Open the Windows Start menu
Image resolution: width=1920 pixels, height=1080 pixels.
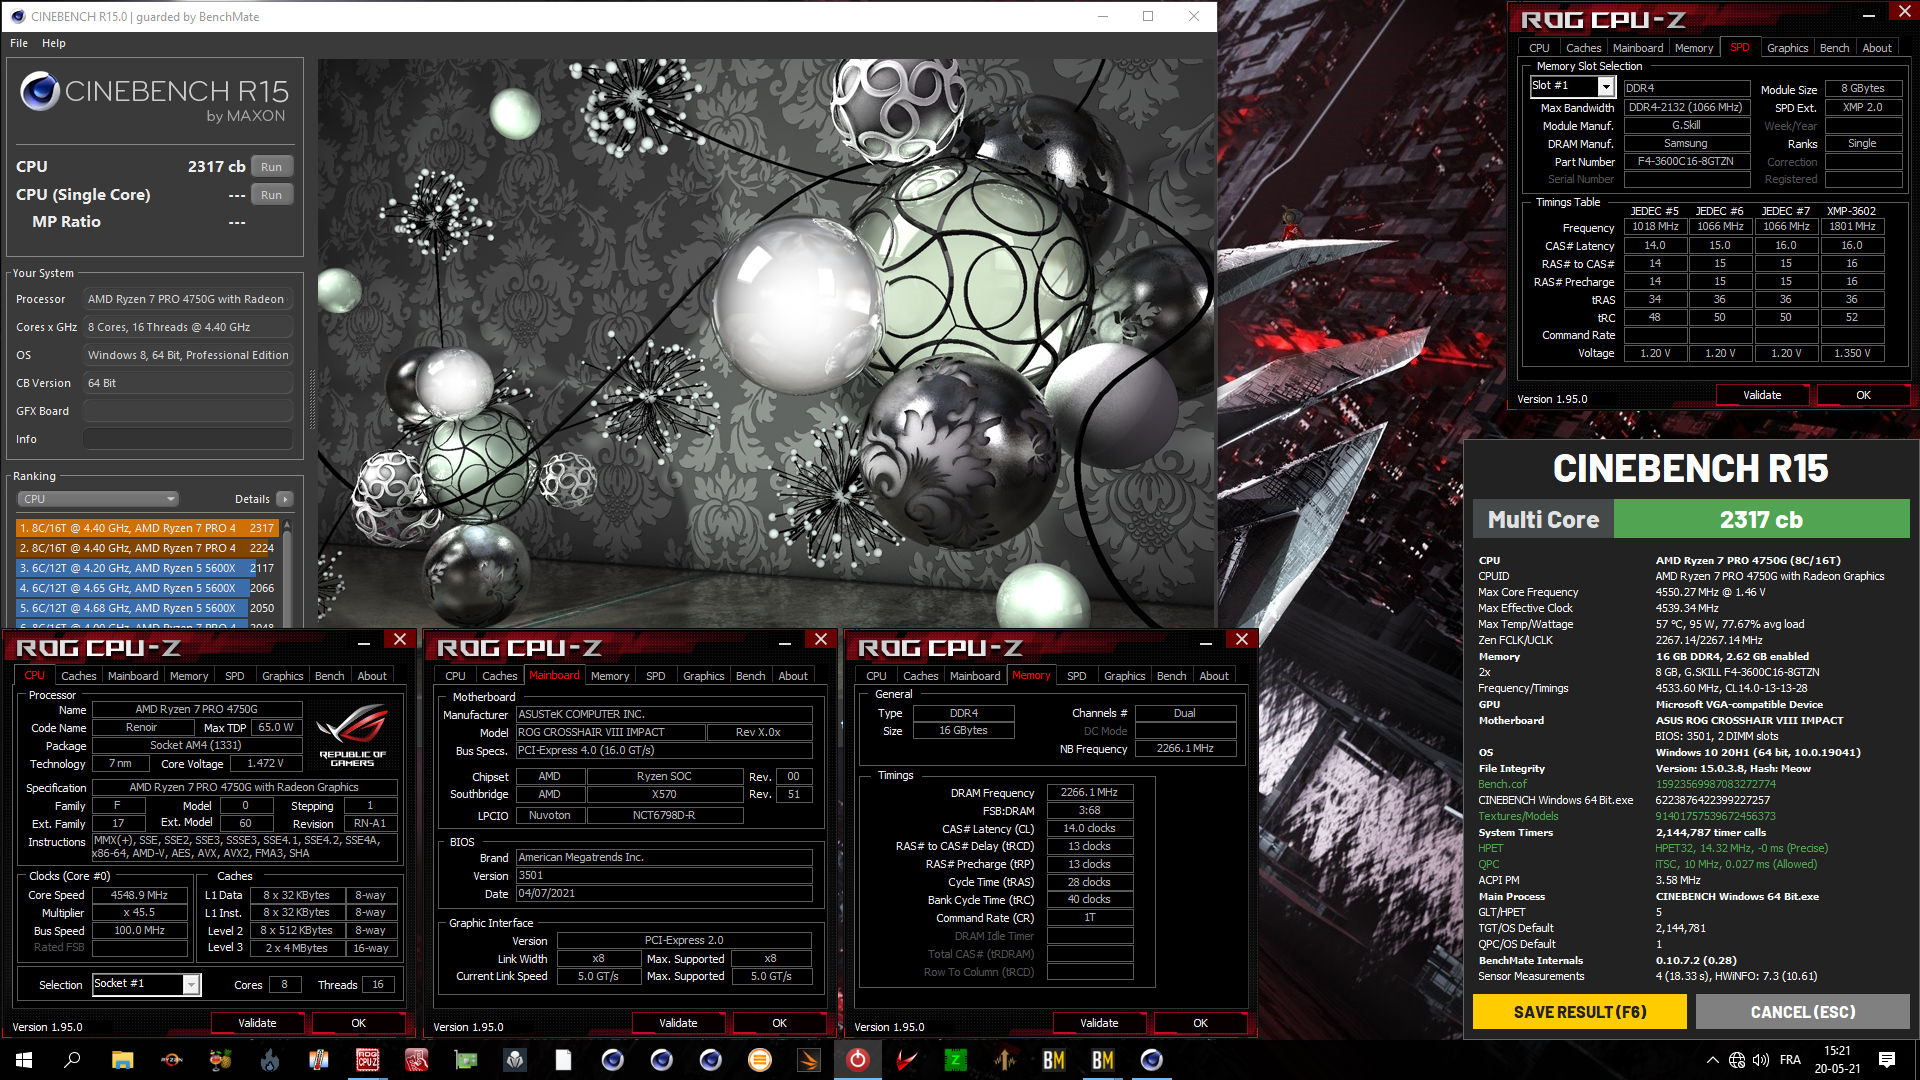pos(24,1060)
